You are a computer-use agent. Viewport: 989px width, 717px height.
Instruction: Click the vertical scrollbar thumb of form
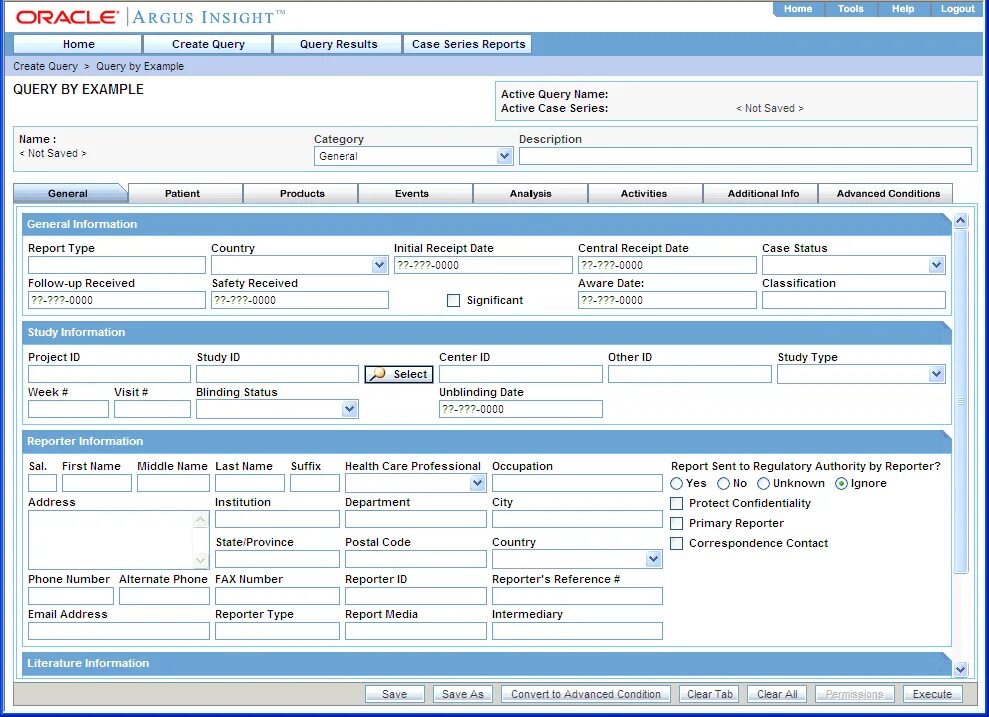coord(960,401)
